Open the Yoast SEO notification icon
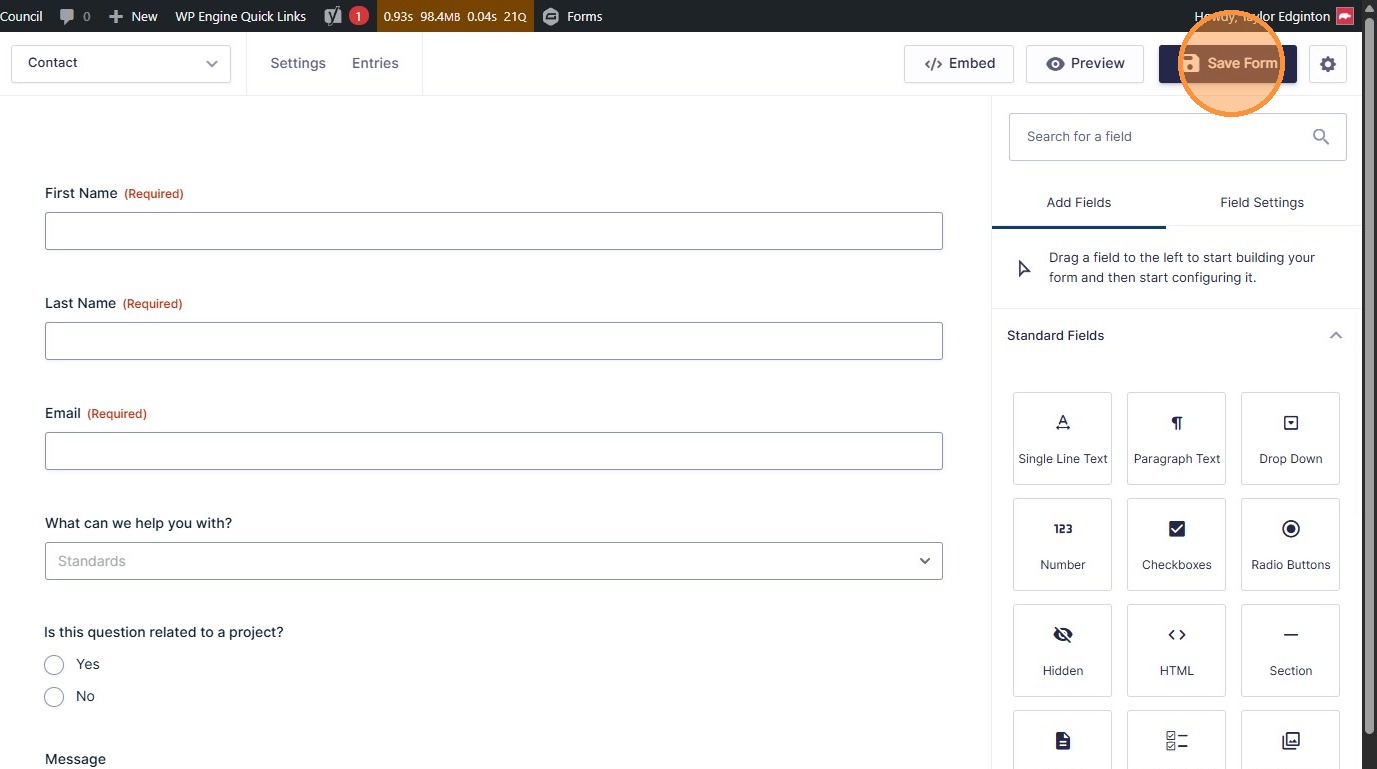Image resolution: width=1377 pixels, height=769 pixels. coord(346,16)
